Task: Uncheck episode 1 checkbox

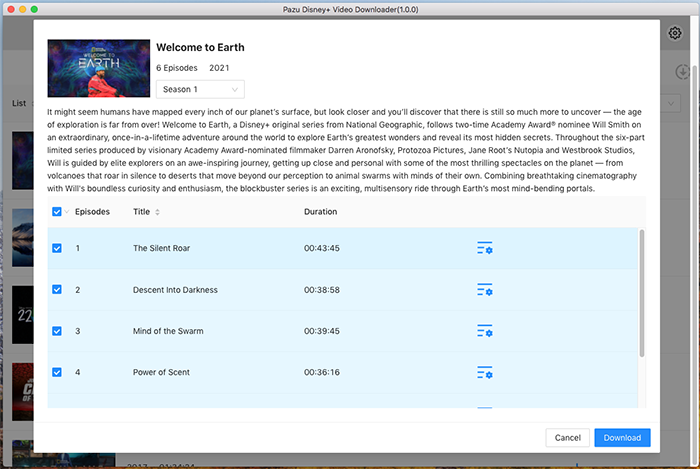Action: coord(57,248)
